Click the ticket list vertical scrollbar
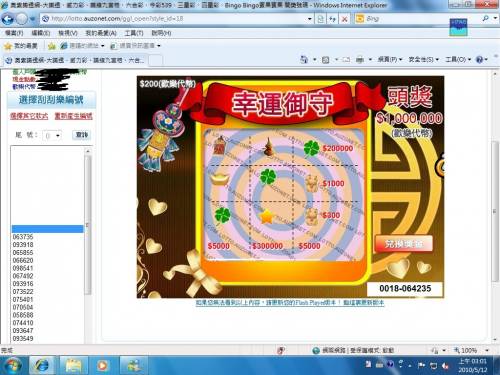 pyautogui.click(x=88, y=223)
